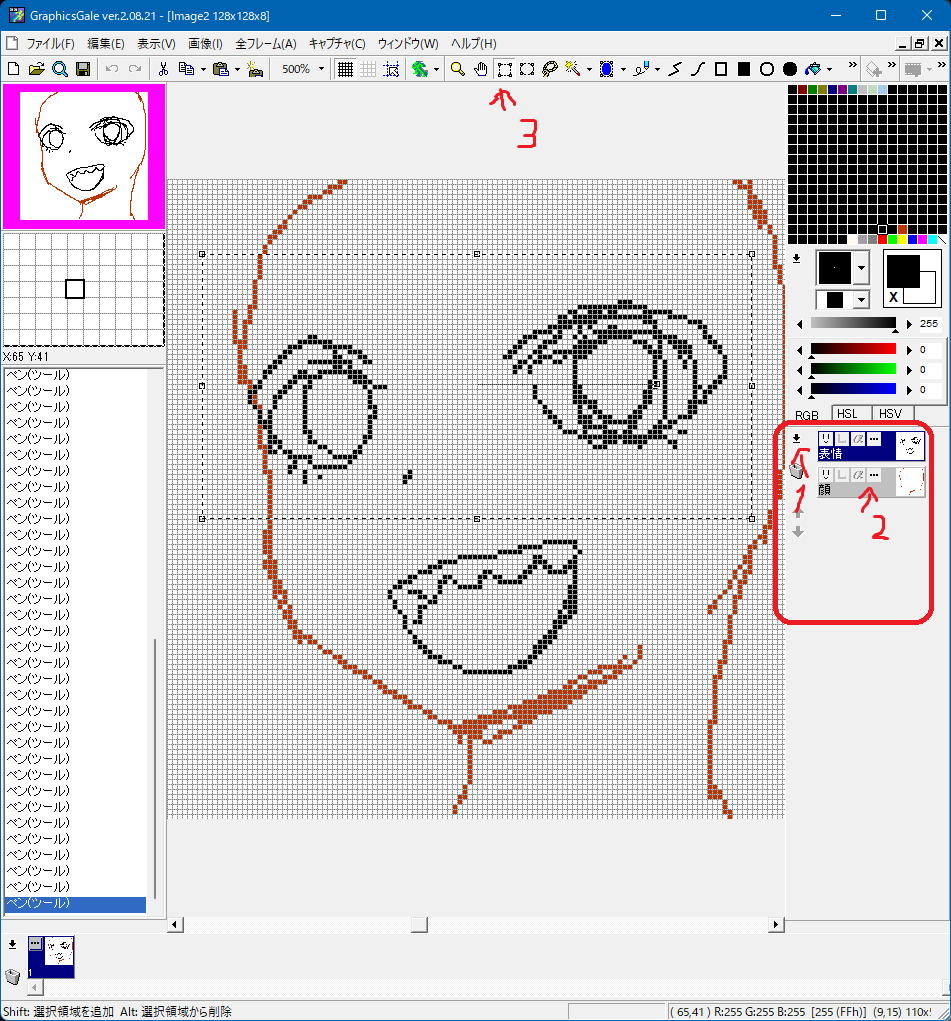This screenshot has width=951, height=1021.
Task: Toggle visibility of the 表情 layer
Action: coord(826,439)
